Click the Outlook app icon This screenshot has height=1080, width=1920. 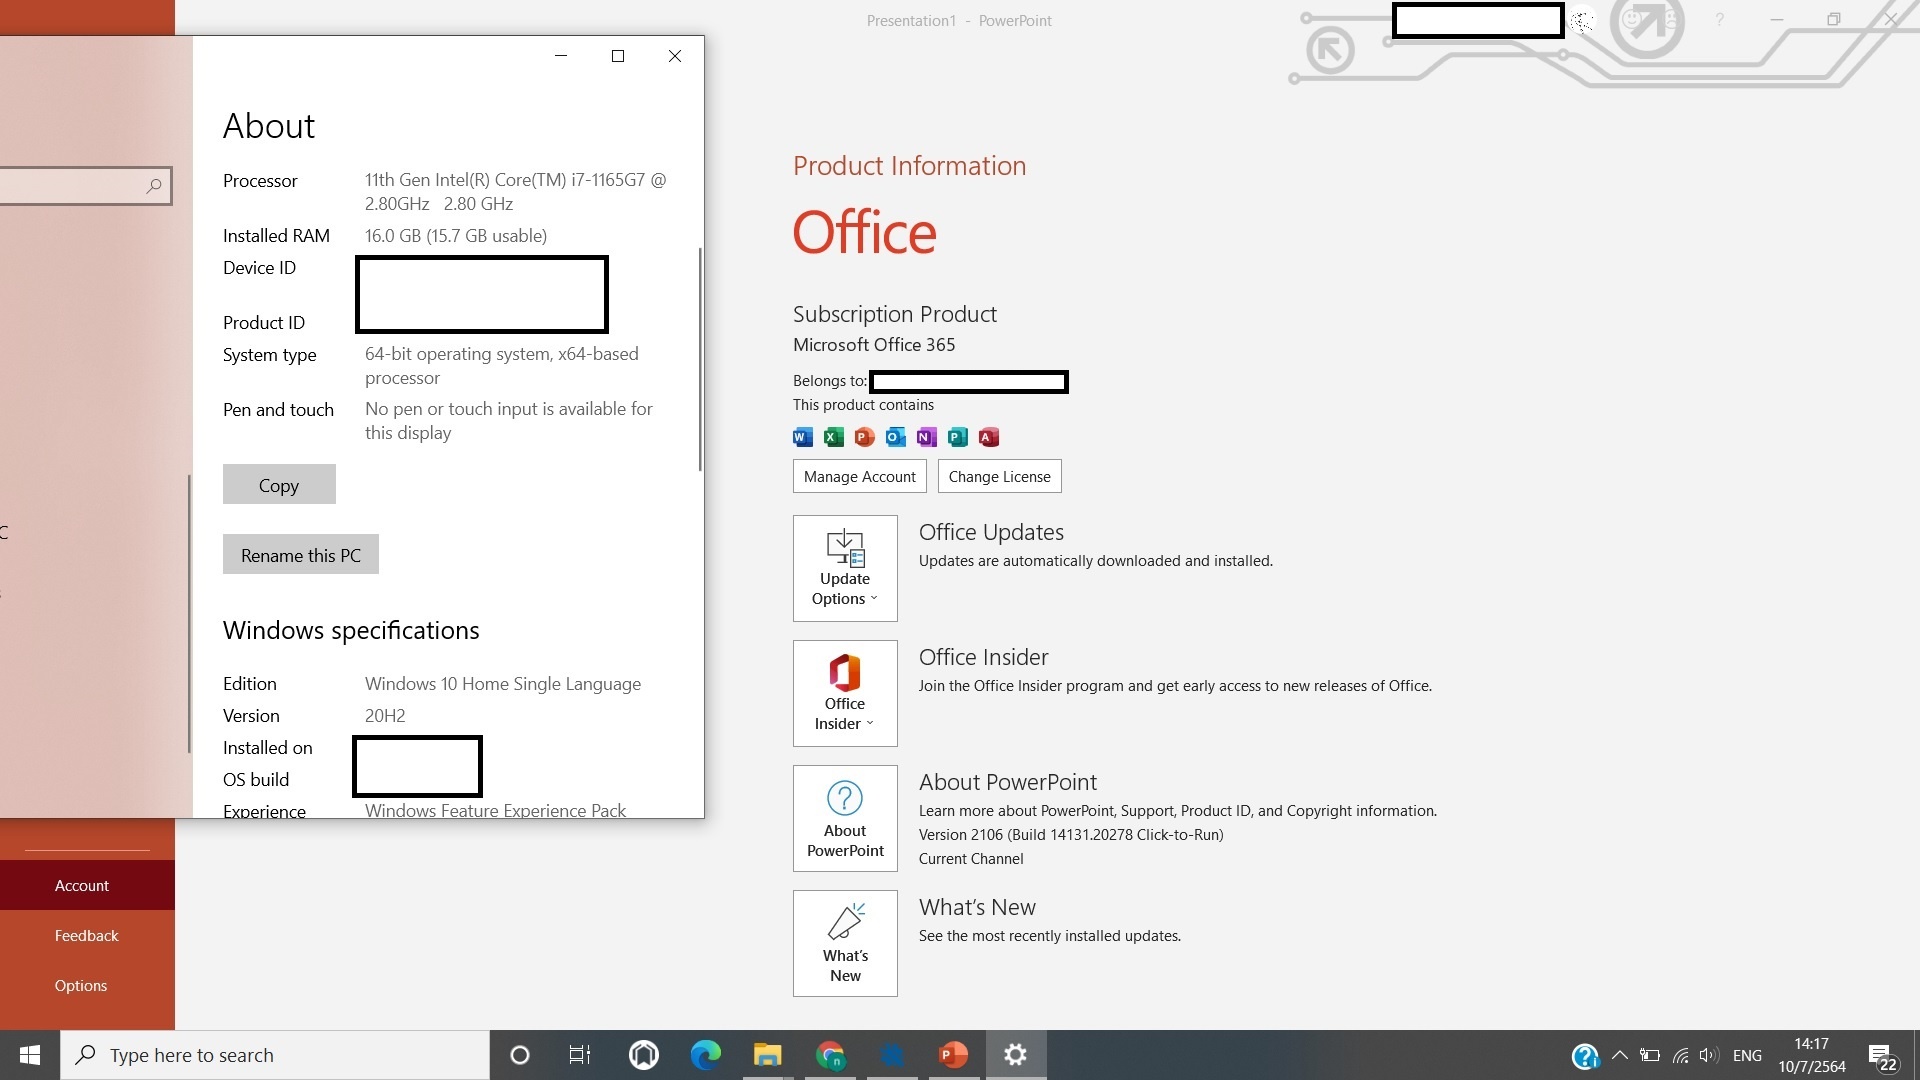tap(895, 437)
